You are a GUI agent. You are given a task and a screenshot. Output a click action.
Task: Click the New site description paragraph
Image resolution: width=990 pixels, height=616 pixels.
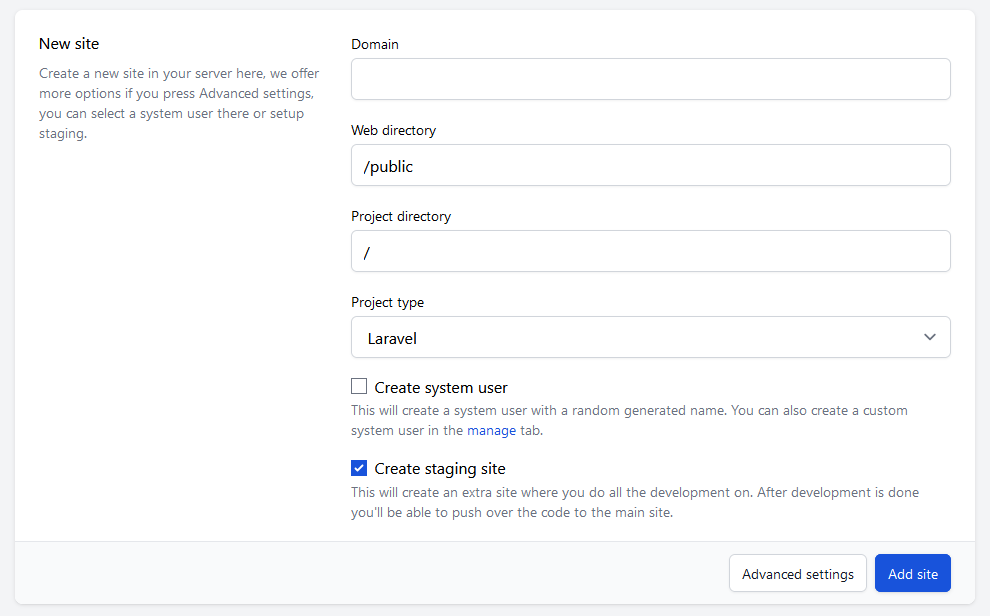click(177, 103)
